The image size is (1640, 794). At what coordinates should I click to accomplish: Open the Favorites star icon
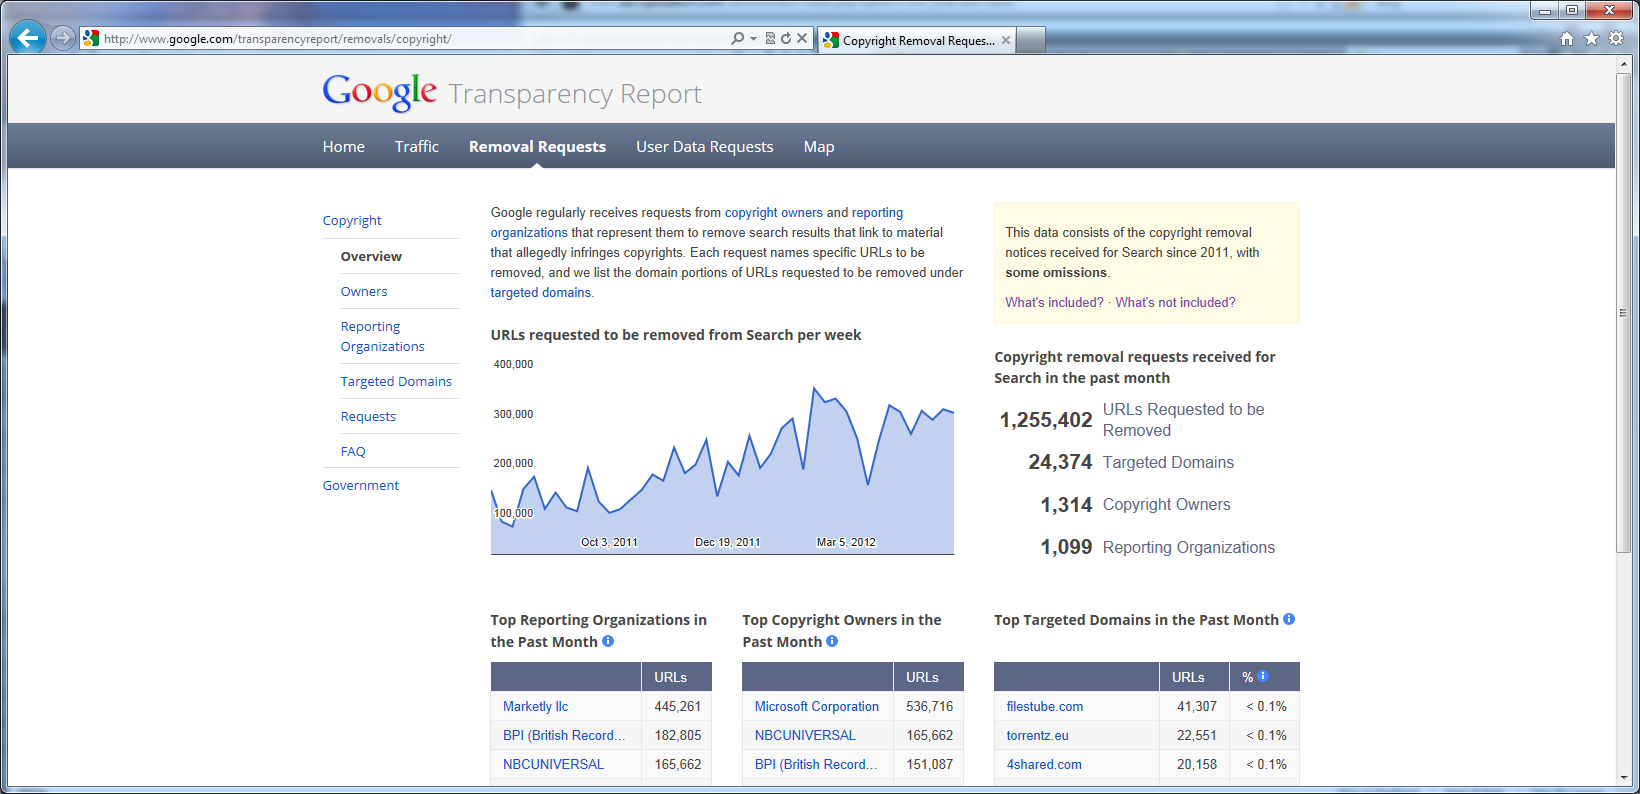[1592, 39]
